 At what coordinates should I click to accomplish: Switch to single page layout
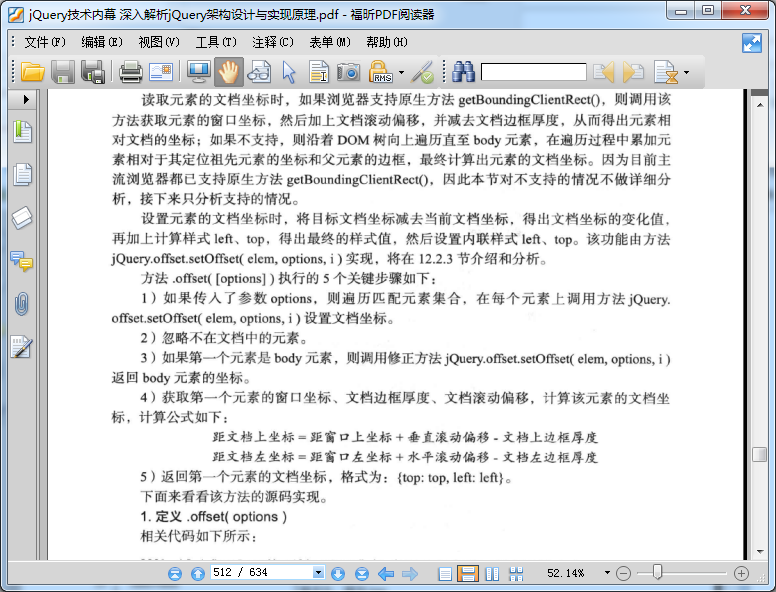coord(445,573)
